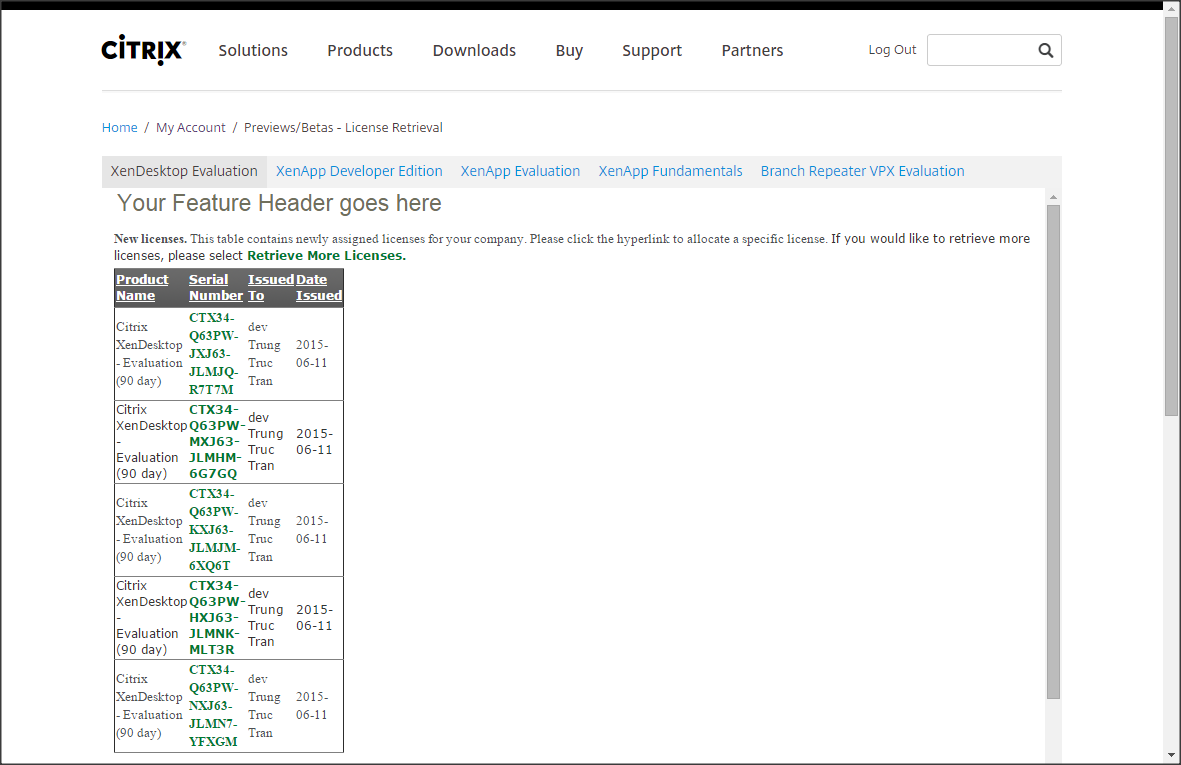Sort table by Date Issued header

pos(318,287)
